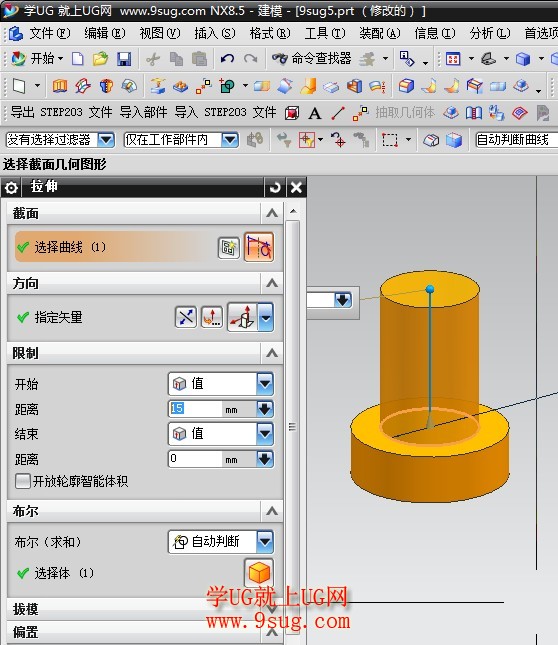Collapse the Direction (方向) group

pos(272,283)
